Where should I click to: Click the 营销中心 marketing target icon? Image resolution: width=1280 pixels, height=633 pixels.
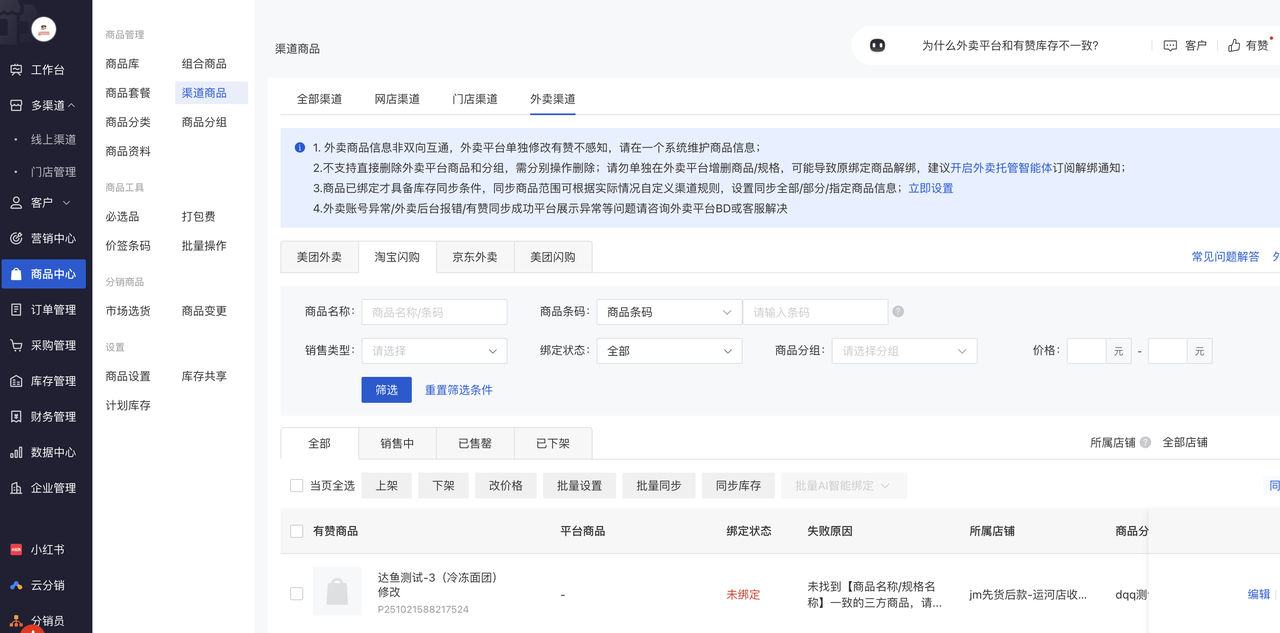pyautogui.click(x=16, y=238)
